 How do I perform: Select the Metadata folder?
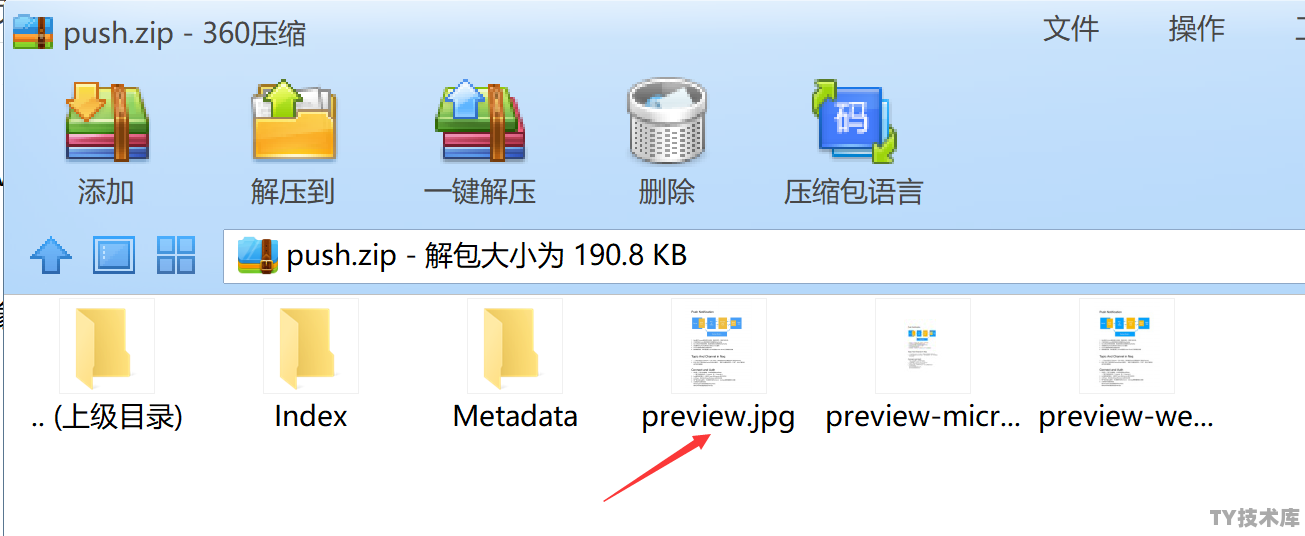[x=515, y=346]
